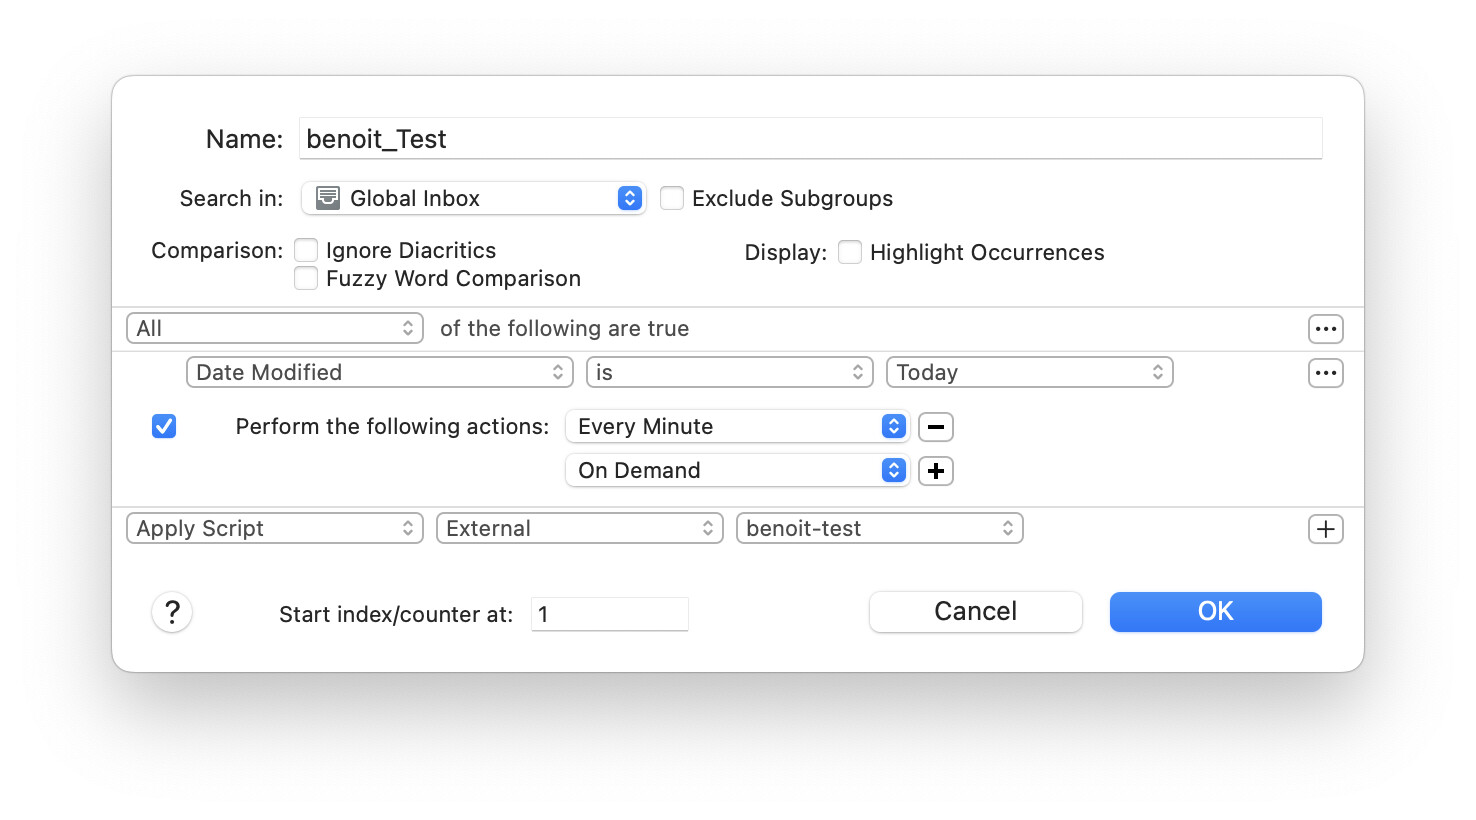Image resolution: width=1476 pixels, height=820 pixels.
Task: Change the Apply Script action type
Action: 275,529
